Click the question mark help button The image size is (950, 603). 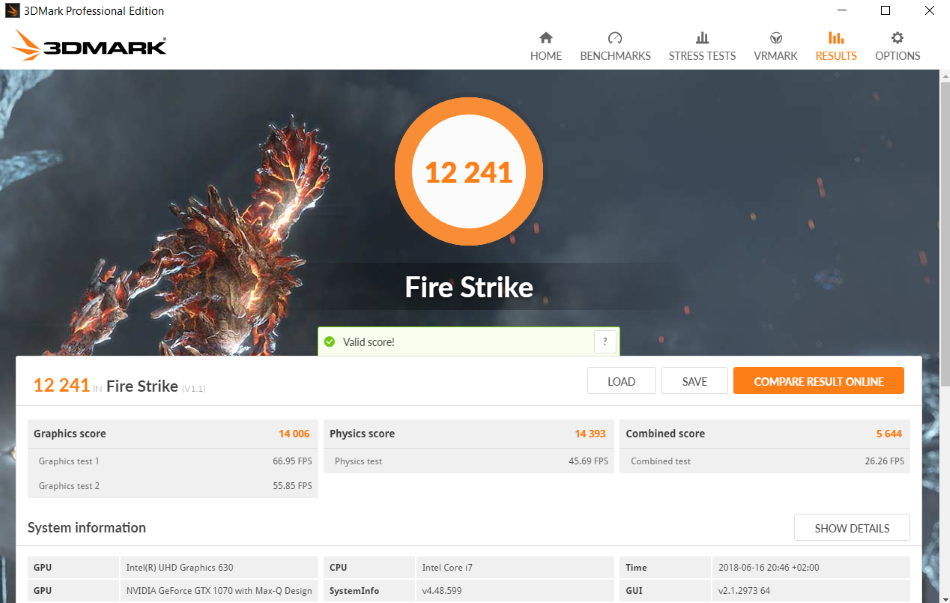click(605, 342)
